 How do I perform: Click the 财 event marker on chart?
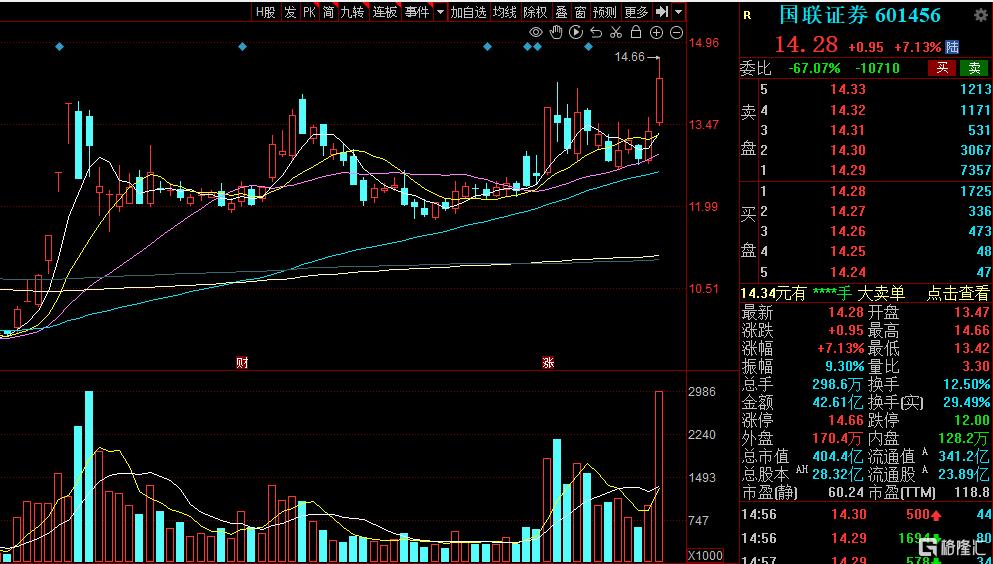coord(242,363)
